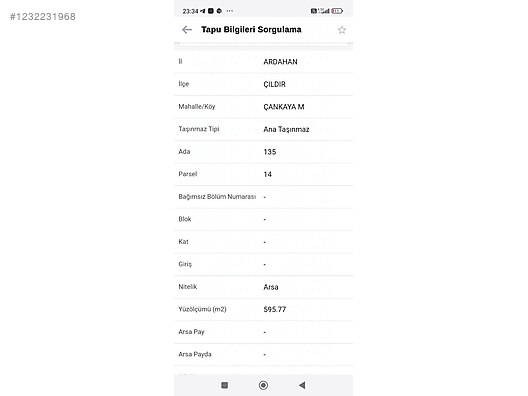Image resolution: width=528 pixels, height=396 pixels.
Task: Tap the Parsel value 14
Action: (267, 174)
